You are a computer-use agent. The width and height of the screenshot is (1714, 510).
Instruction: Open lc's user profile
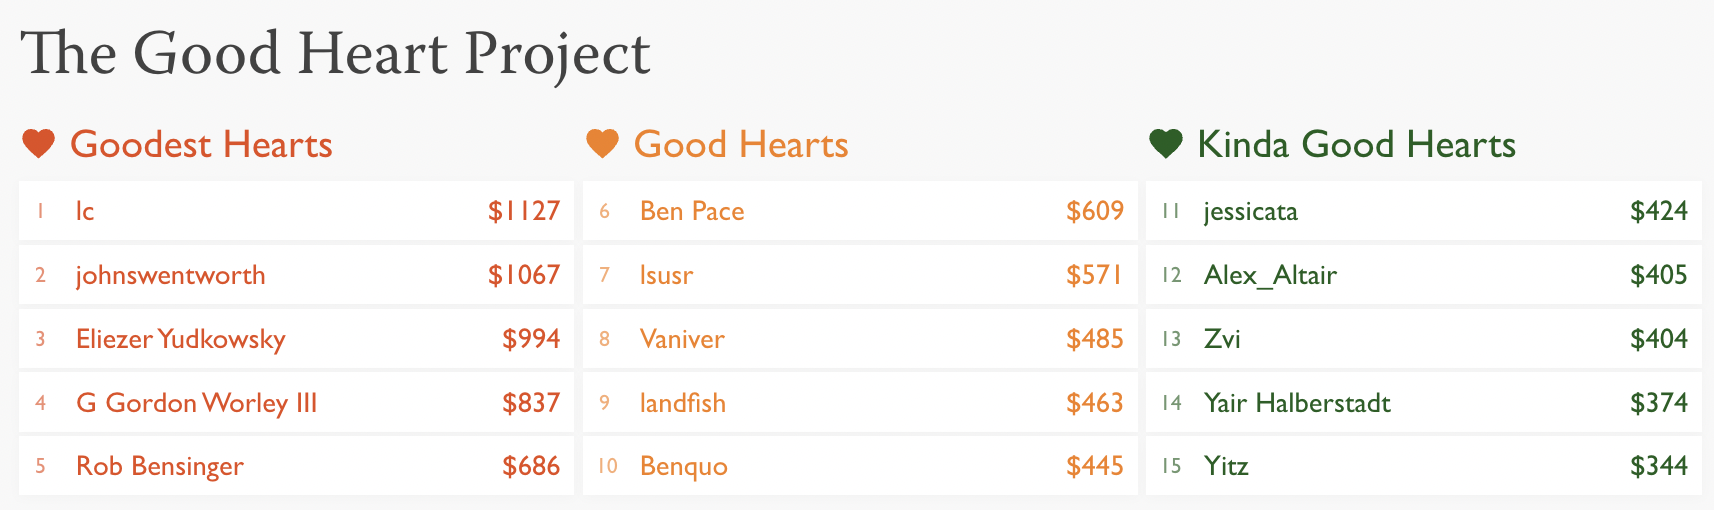[85, 211]
